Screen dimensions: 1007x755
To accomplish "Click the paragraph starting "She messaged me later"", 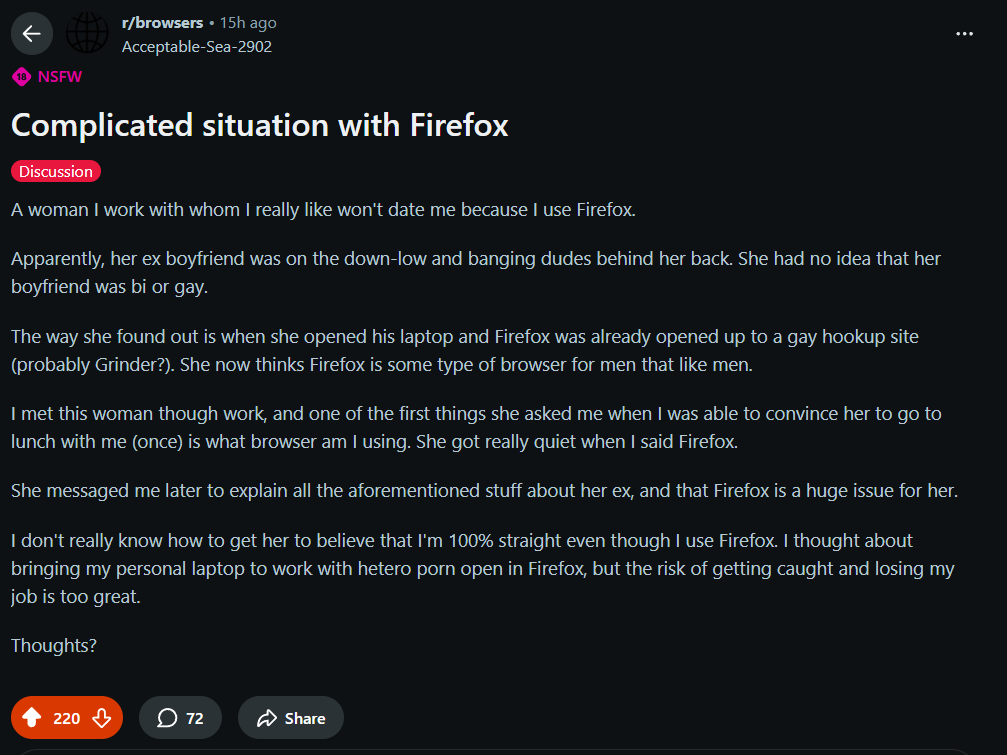I will 484,491.
